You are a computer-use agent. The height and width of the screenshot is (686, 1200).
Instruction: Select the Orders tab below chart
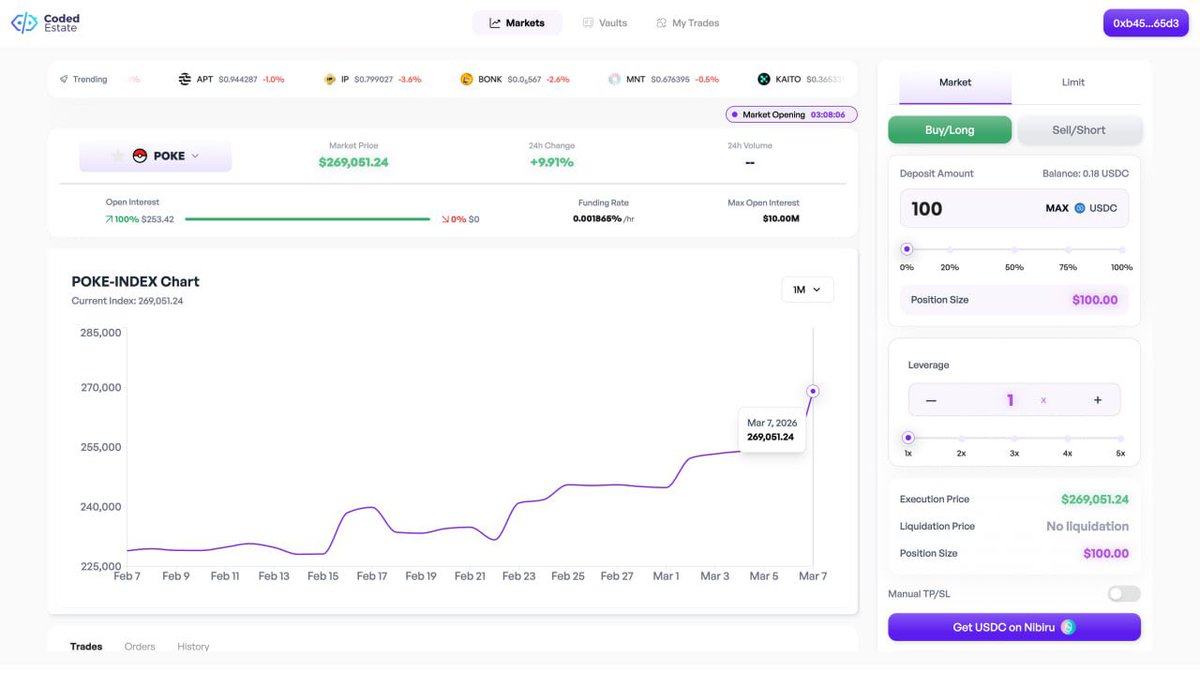(140, 646)
